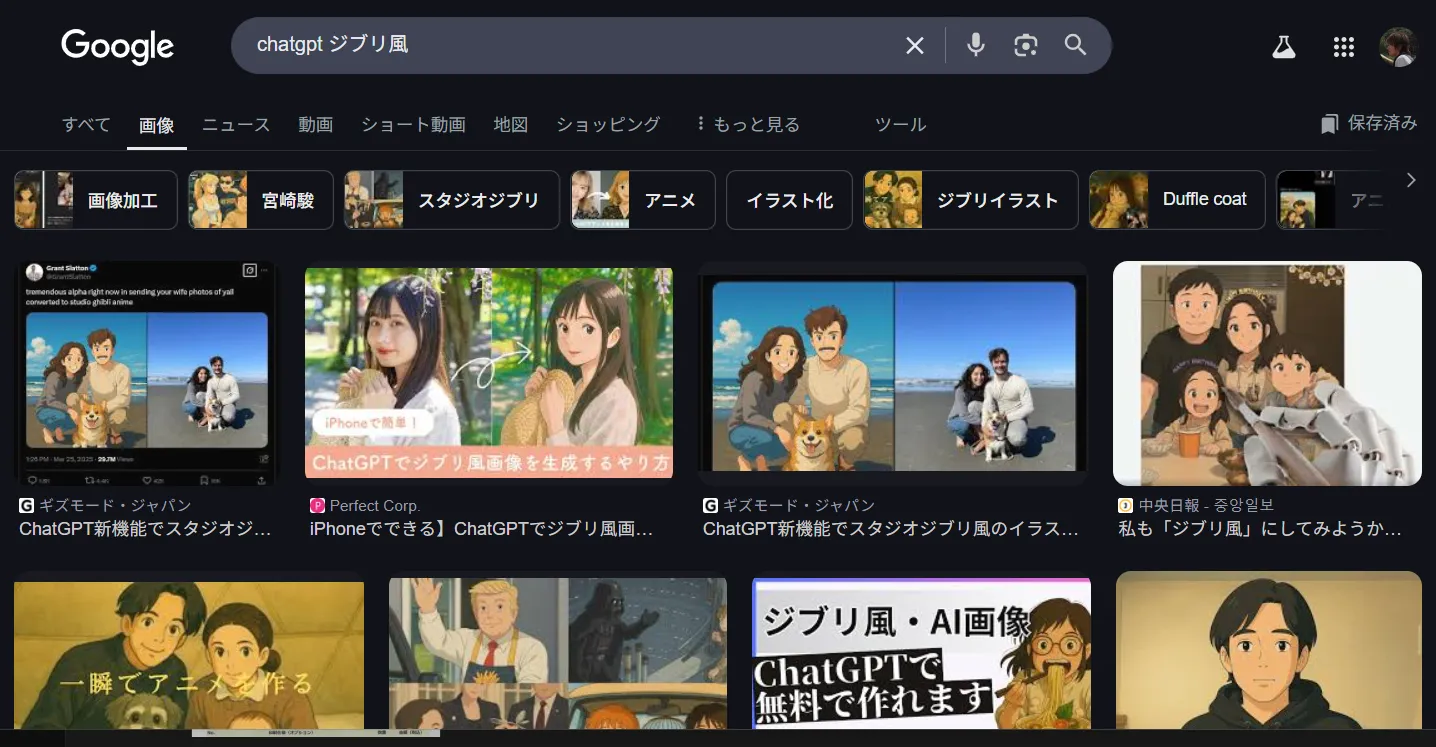
Task: Open the Trump and Darth Vader collage image
Action: coord(558,653)
